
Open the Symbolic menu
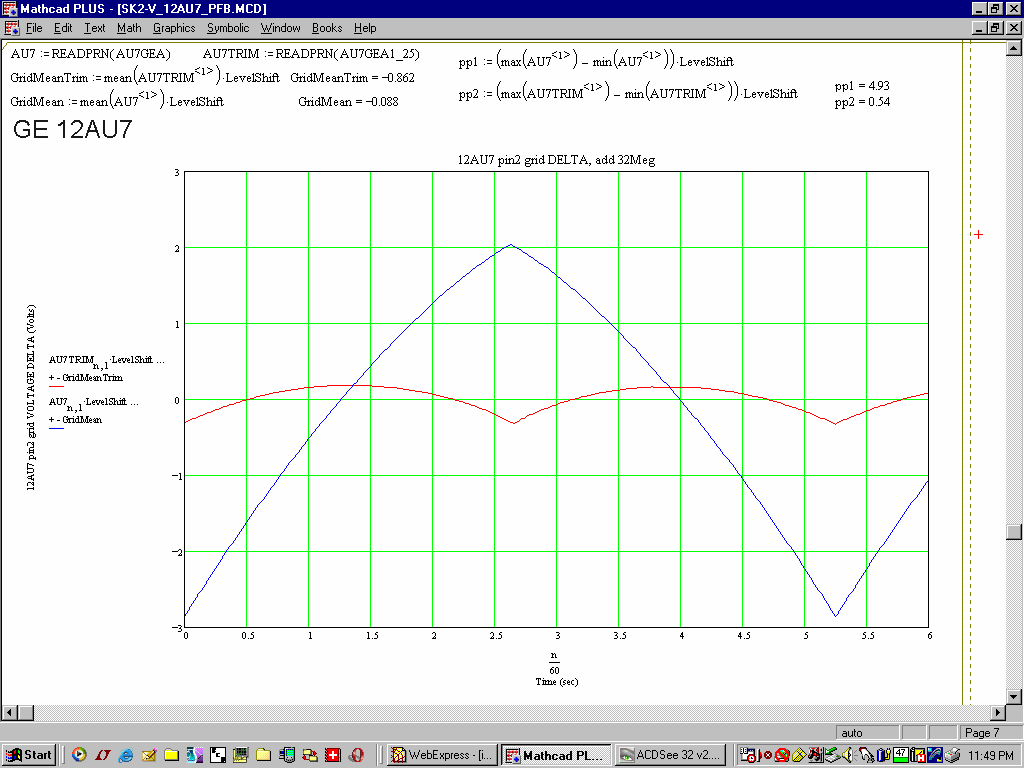(228, 28)
